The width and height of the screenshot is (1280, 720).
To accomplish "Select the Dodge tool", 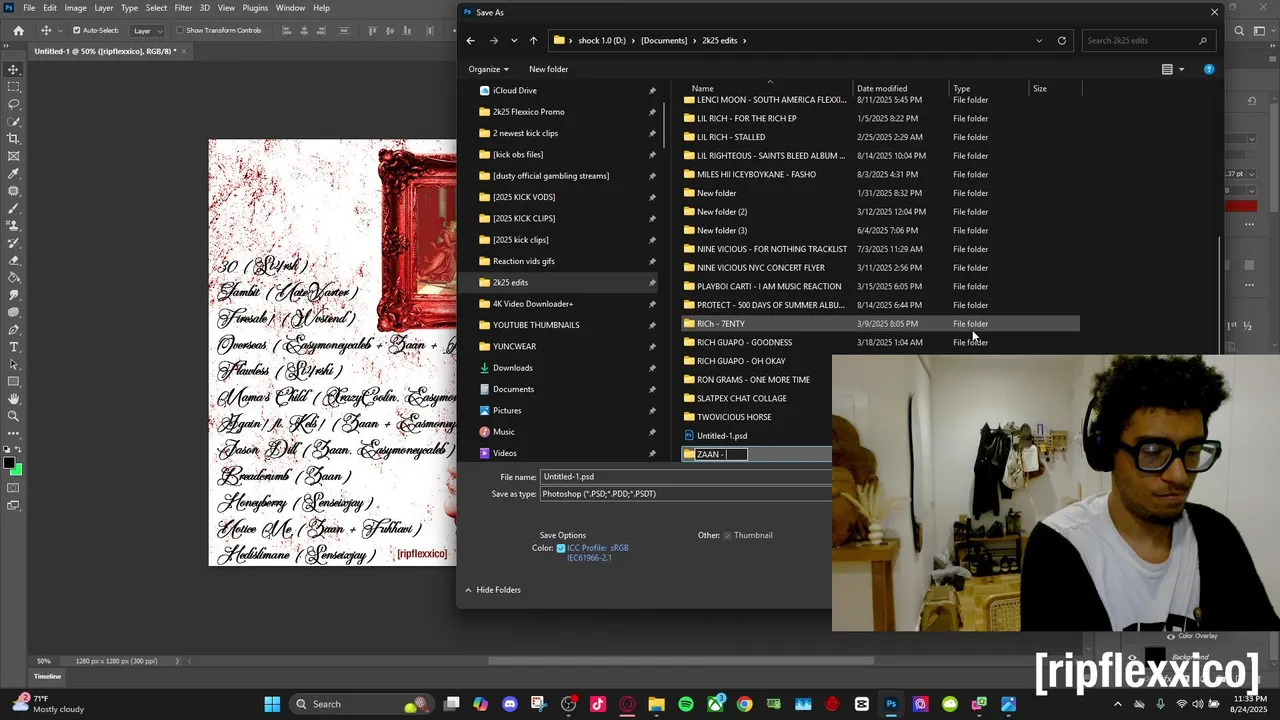I will click(14, 312).
